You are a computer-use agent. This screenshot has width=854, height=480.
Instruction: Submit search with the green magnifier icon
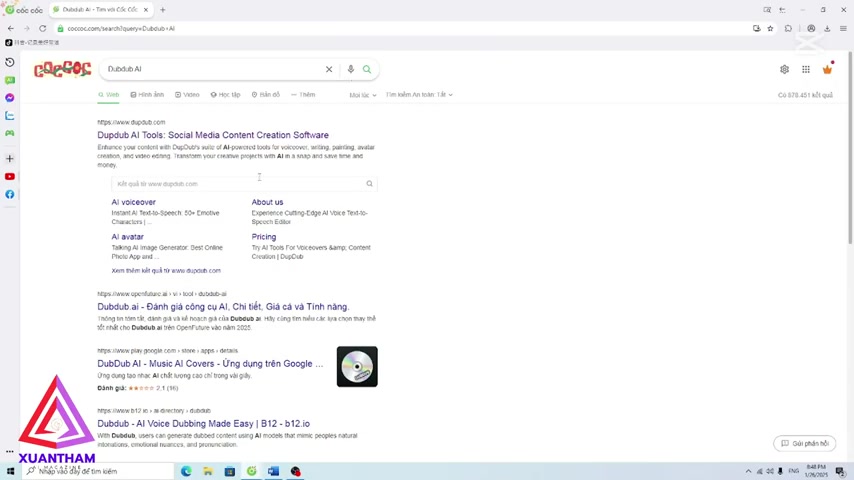367,69
